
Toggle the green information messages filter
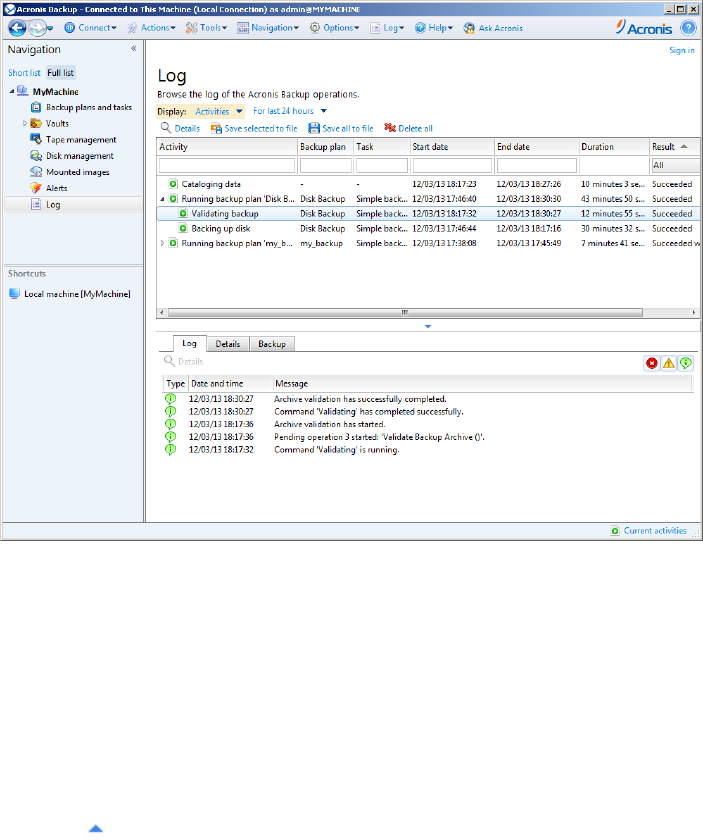click(x=685, y=363)
